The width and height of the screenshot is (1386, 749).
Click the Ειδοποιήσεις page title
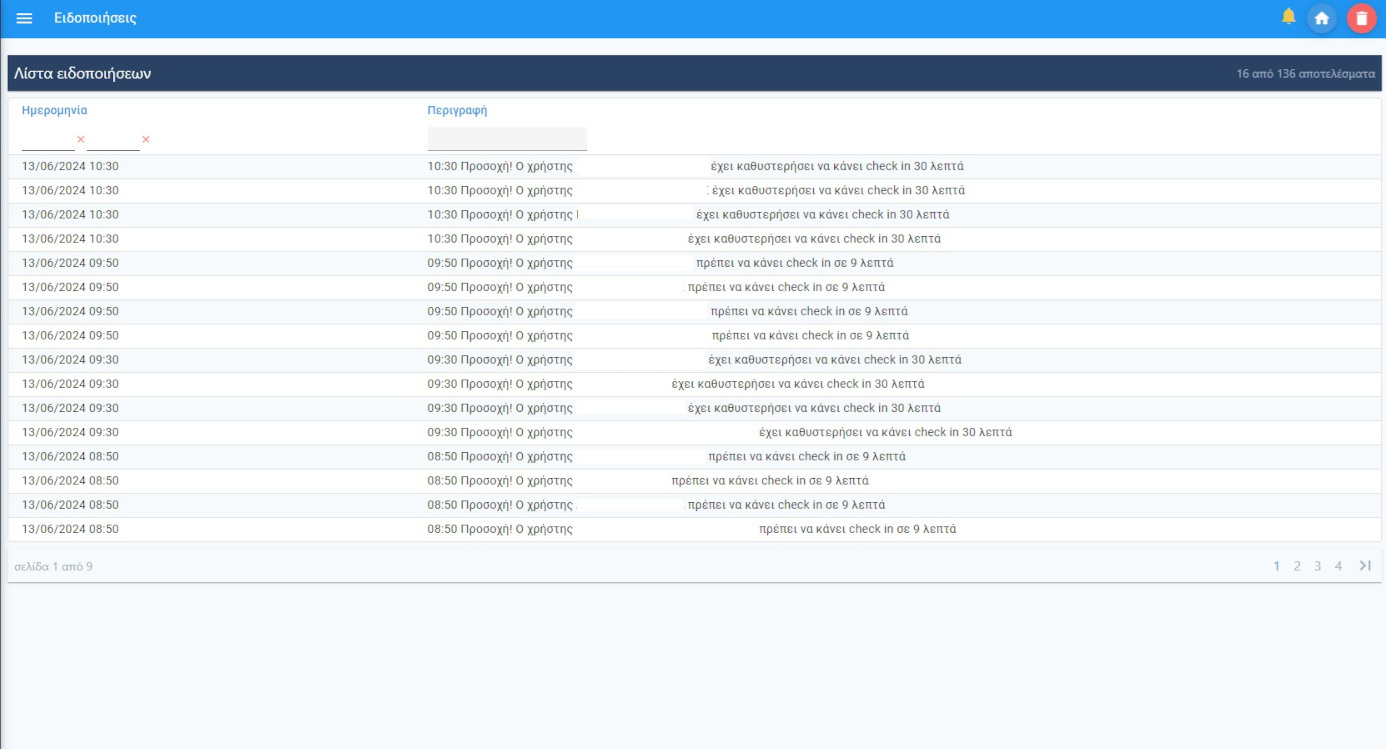95,19
